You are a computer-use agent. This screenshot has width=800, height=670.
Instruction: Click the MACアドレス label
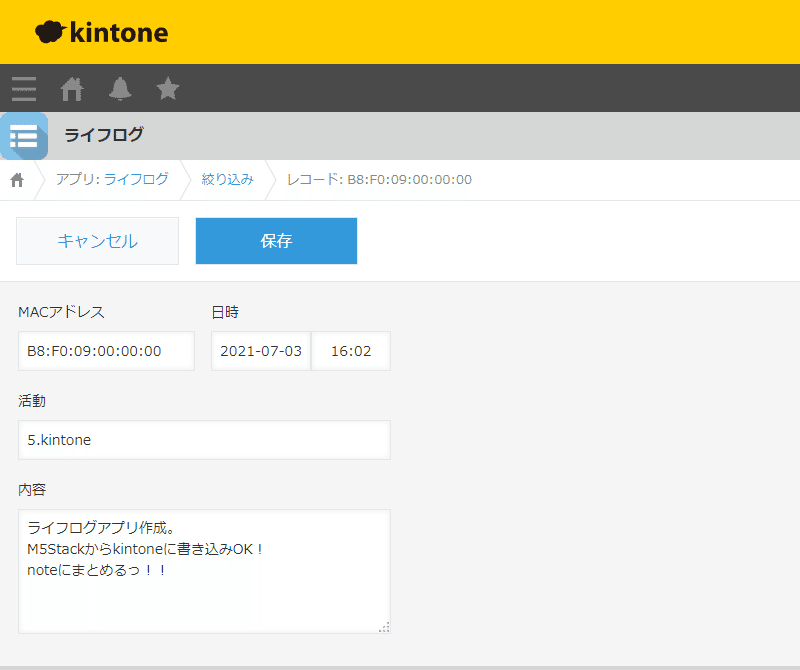tap(61, 312)
